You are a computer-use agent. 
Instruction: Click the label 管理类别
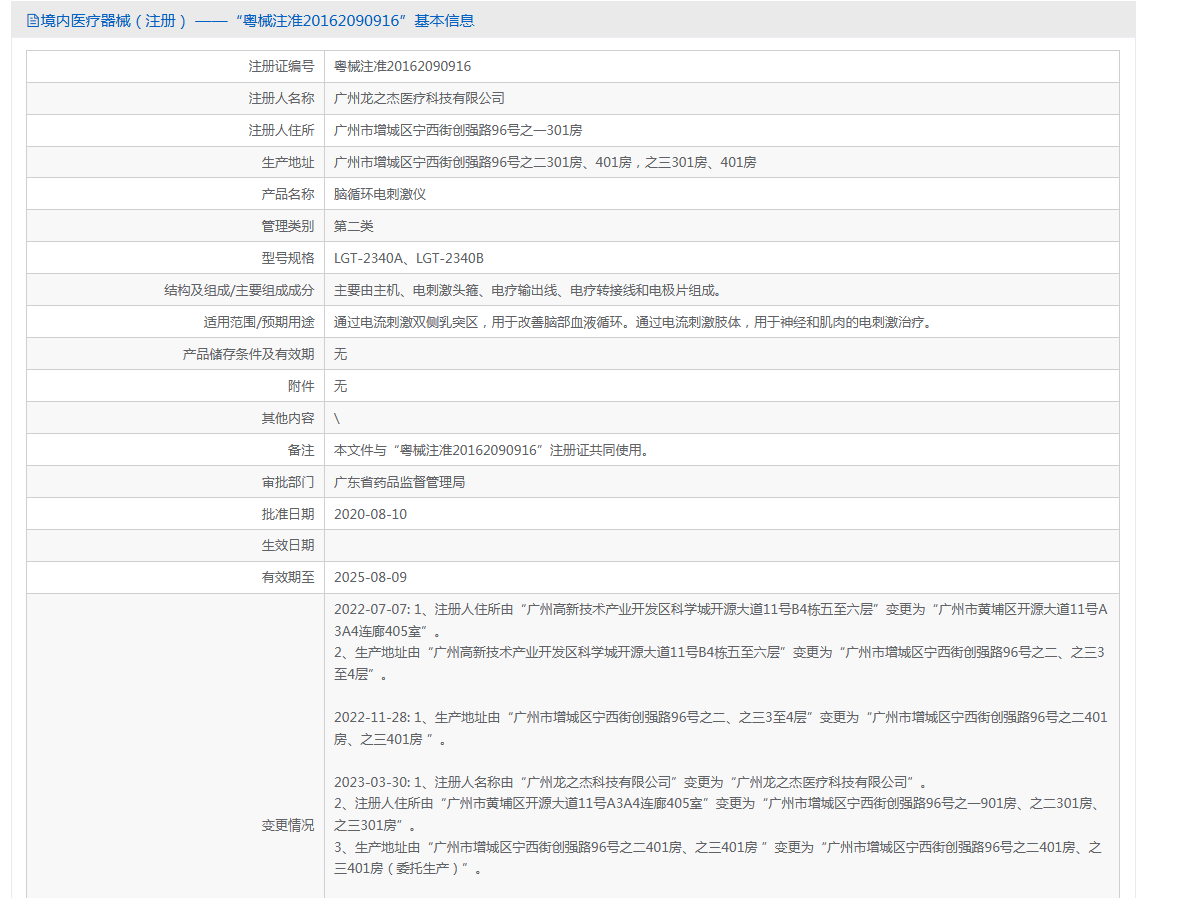287,227
